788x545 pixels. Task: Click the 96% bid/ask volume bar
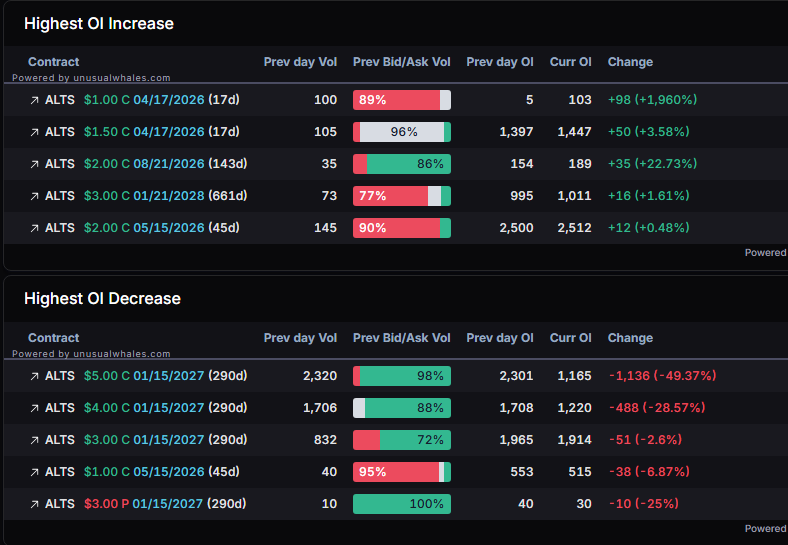(x=402, y=132)
